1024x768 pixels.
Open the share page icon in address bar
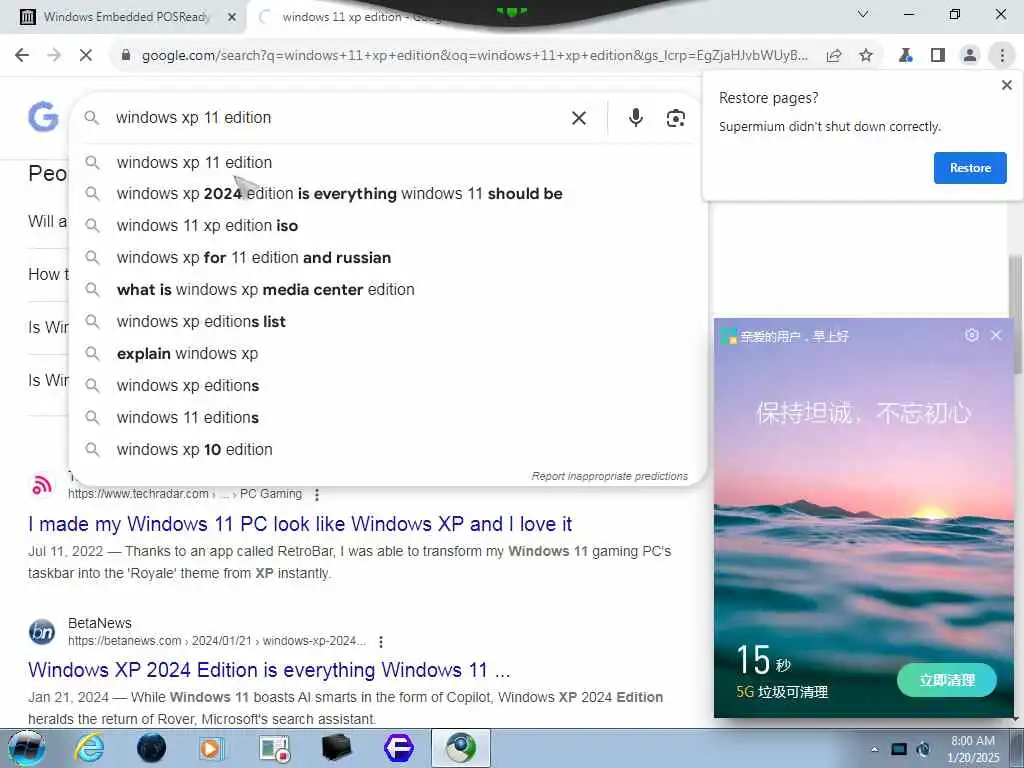[x=834, y=56]
